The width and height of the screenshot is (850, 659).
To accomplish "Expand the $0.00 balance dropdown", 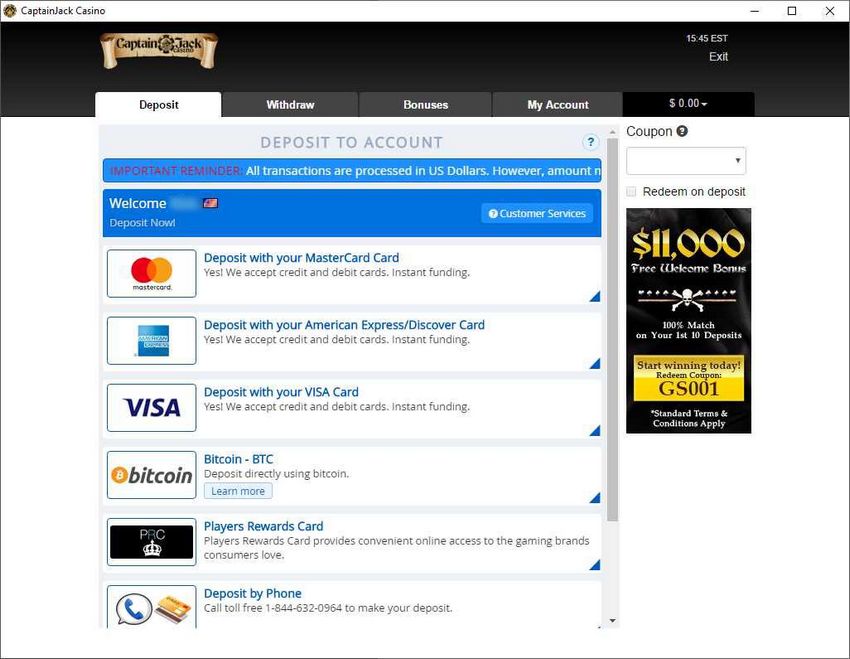I will (687, 103).
